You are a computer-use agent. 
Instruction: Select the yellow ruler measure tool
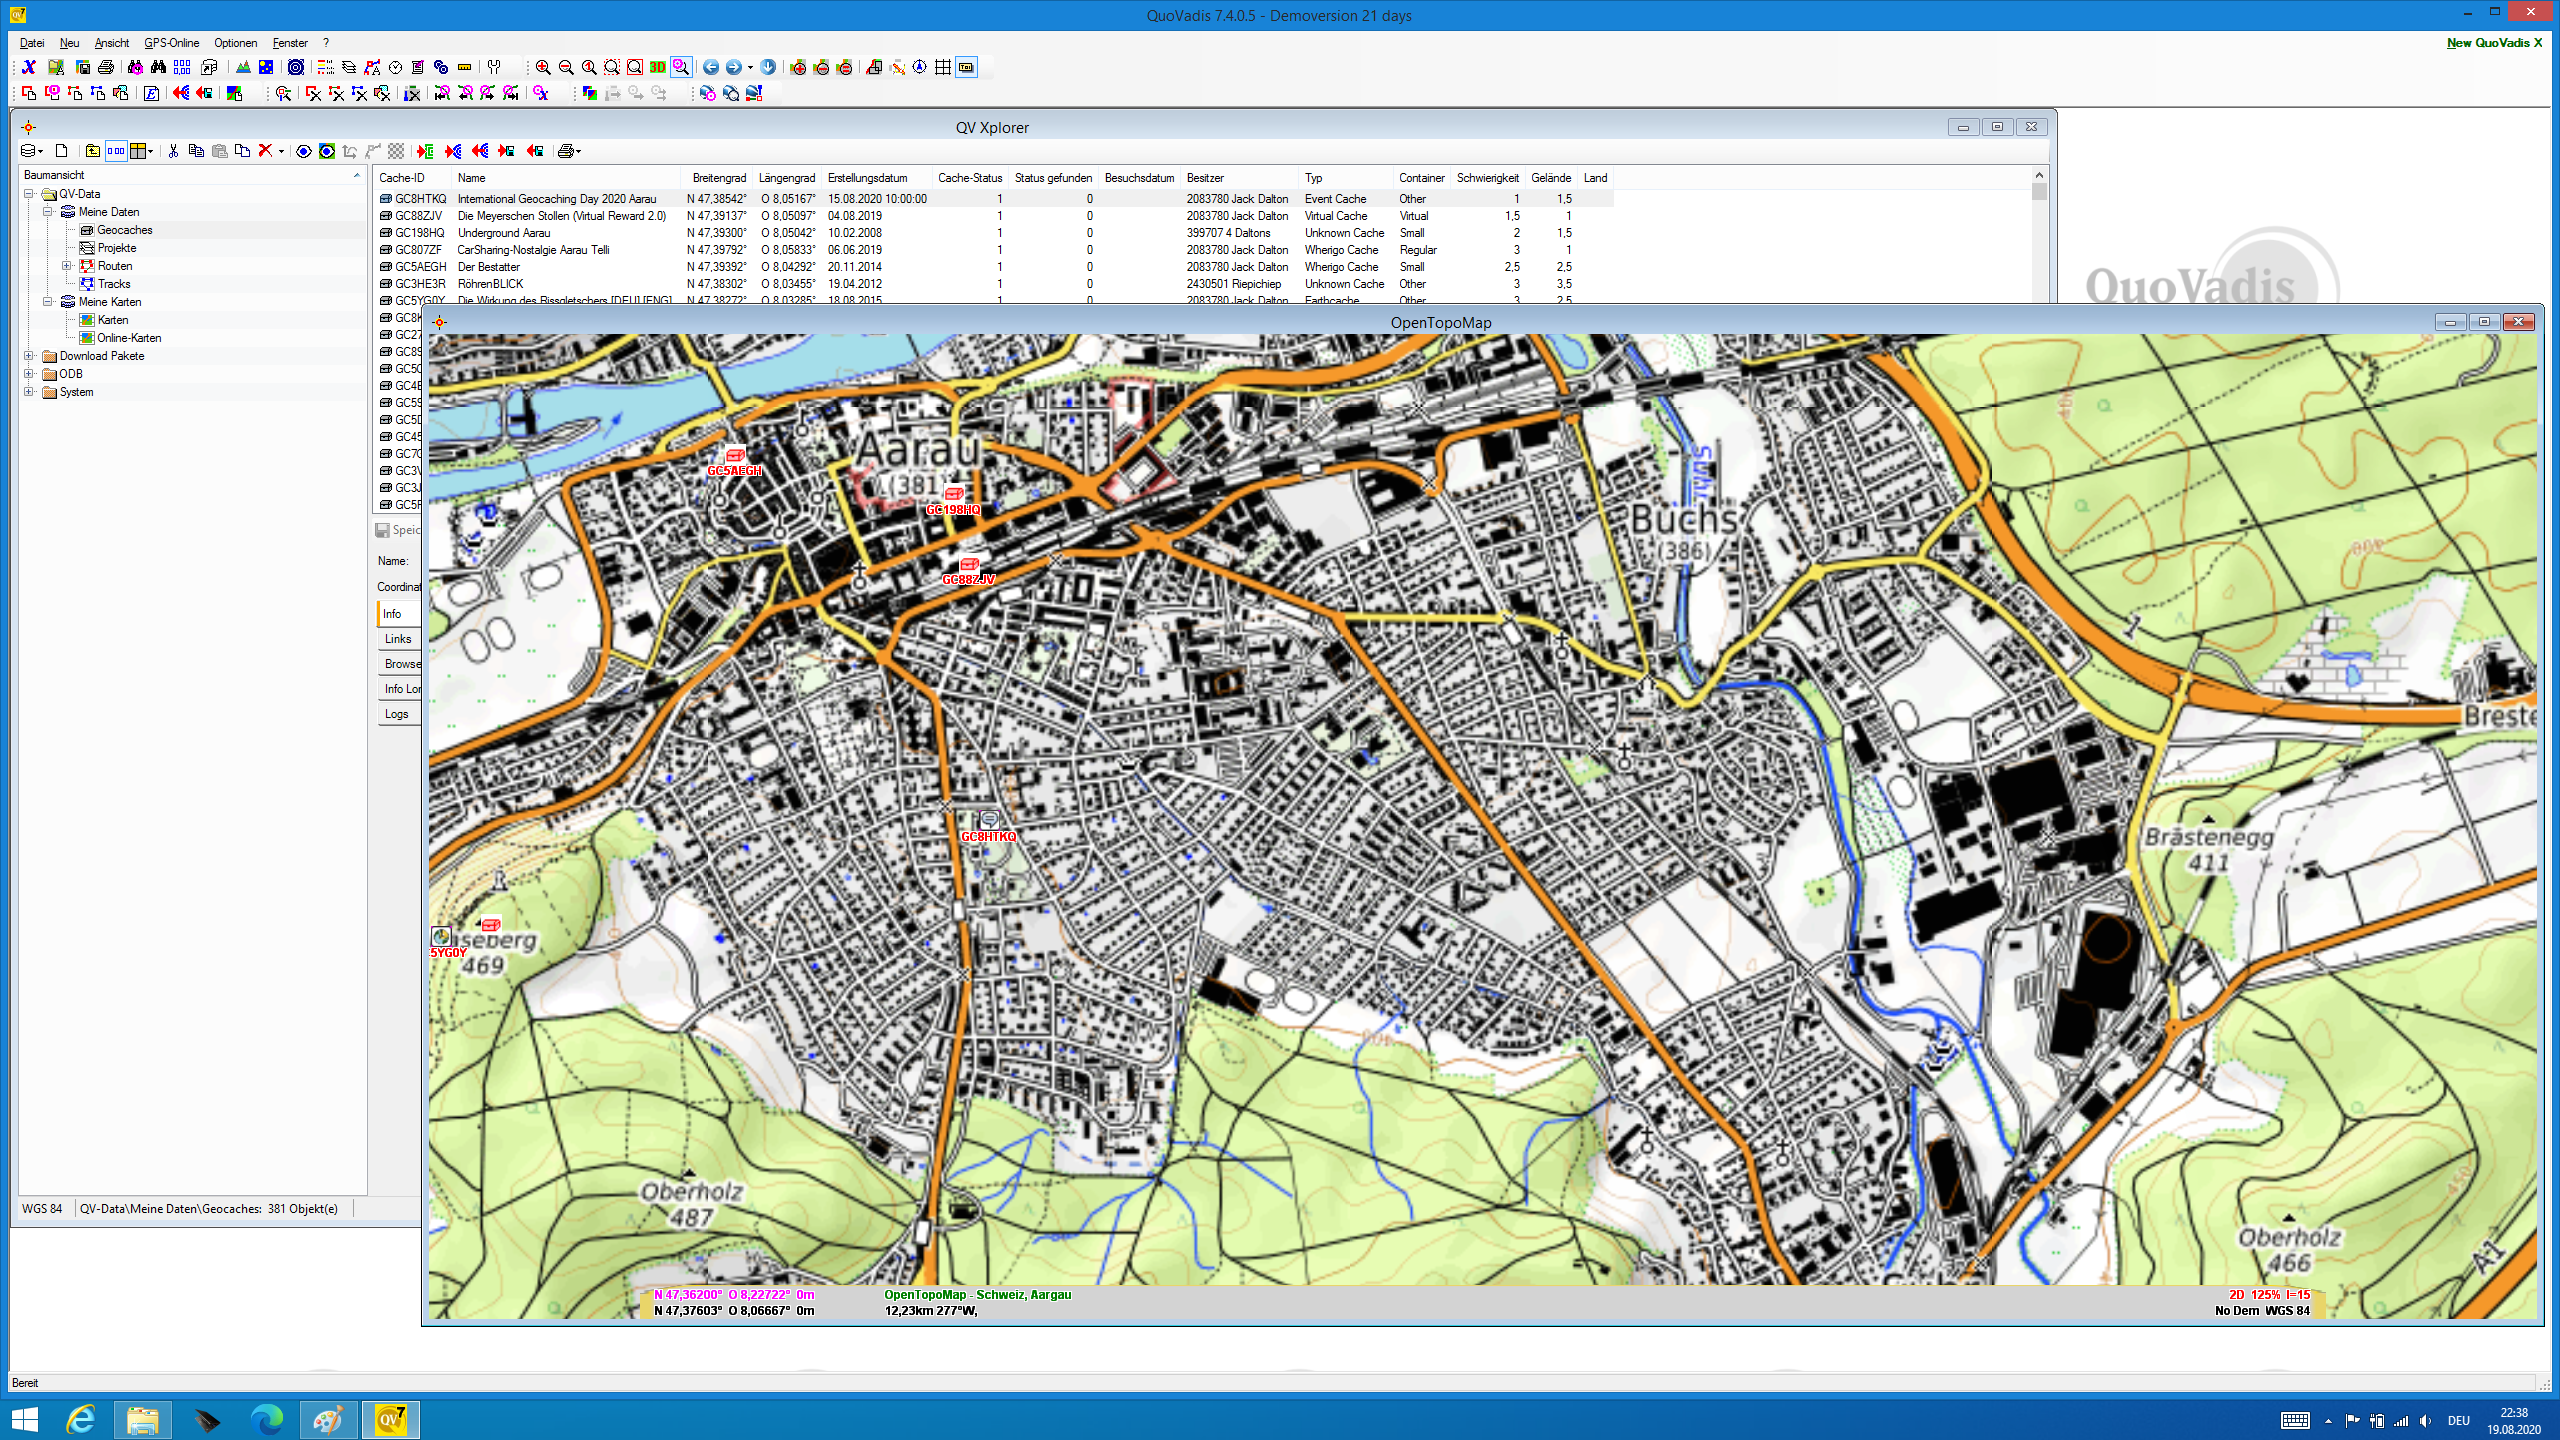click(x=465, y=67)
